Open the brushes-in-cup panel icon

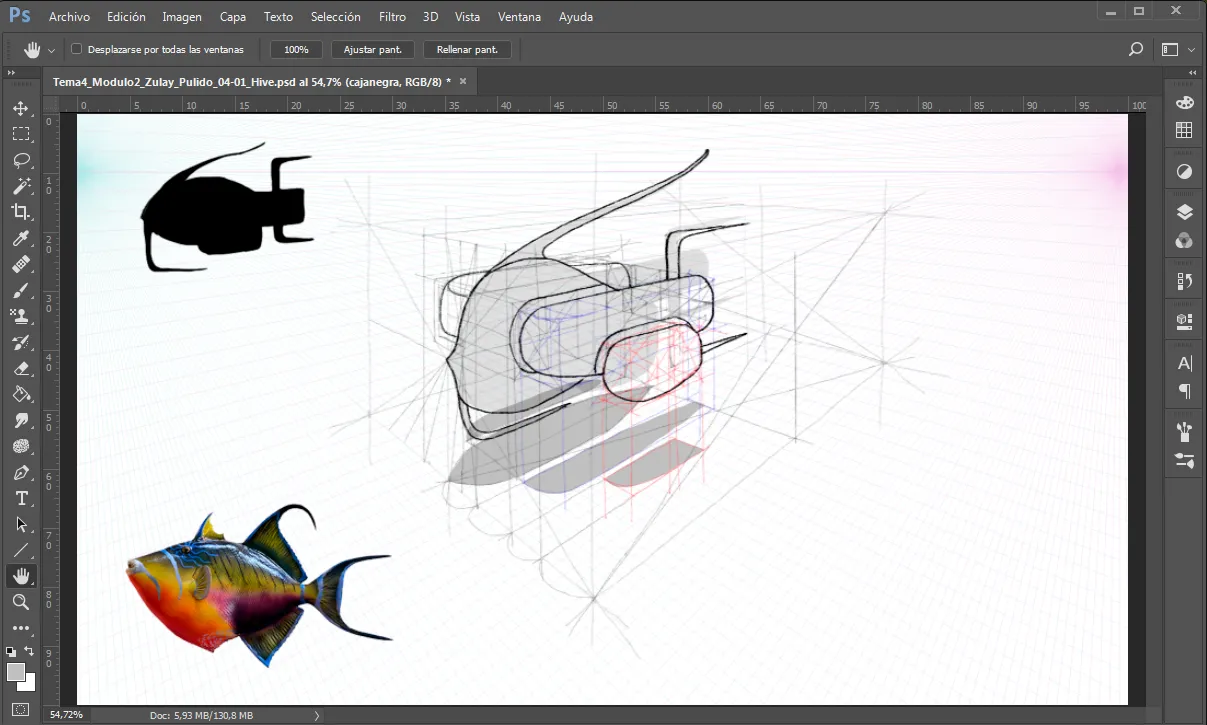pyautogui.click(x=1184, y=432)
